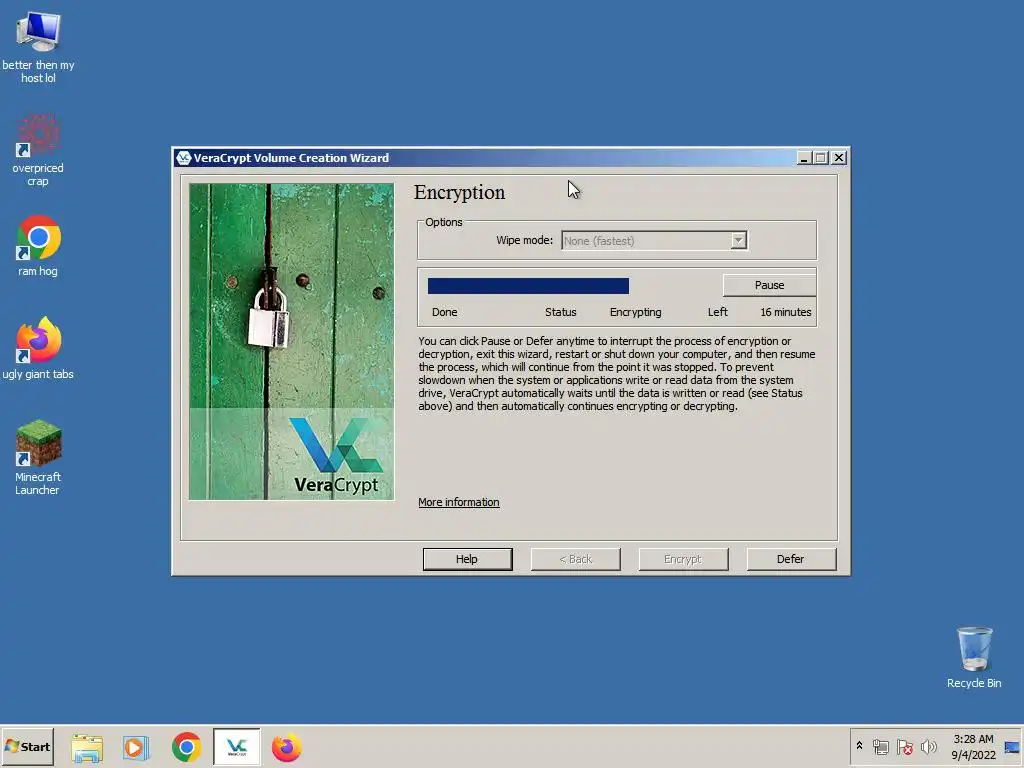This screenshot has height=768, width=1024.
Task: Click the encryption progress bar
Action: click(x=528, y=285)
